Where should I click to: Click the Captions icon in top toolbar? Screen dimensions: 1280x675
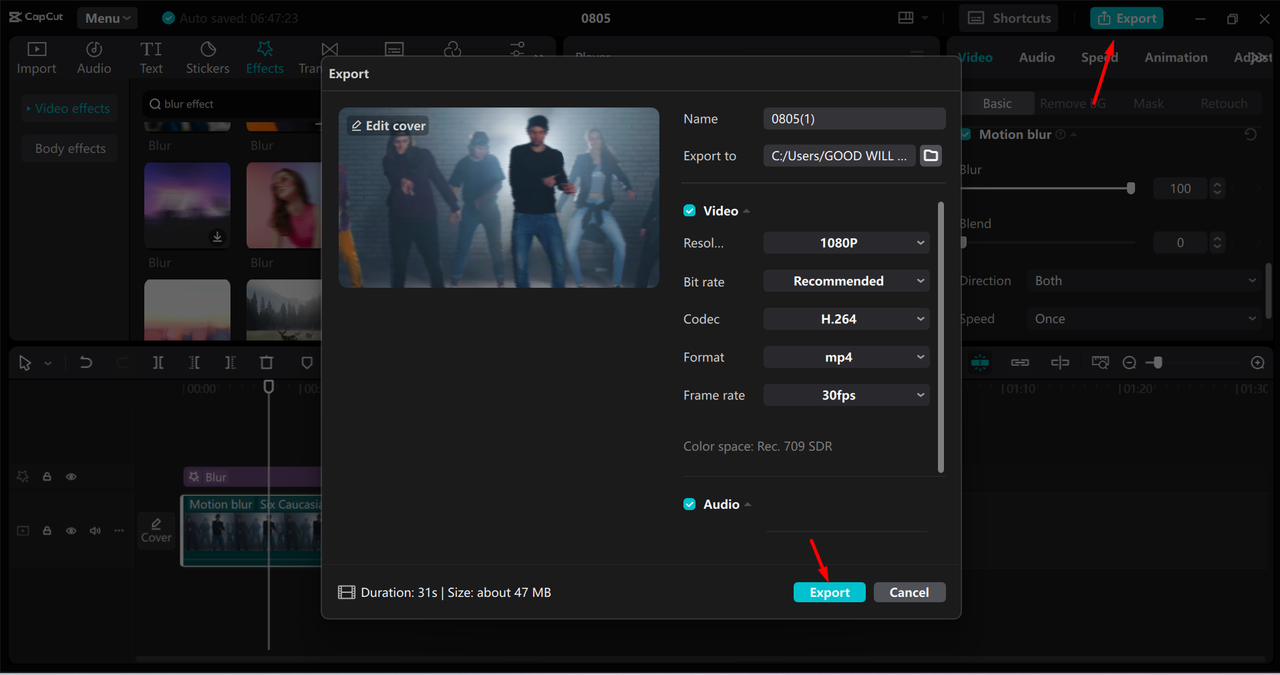pos(394,49)
